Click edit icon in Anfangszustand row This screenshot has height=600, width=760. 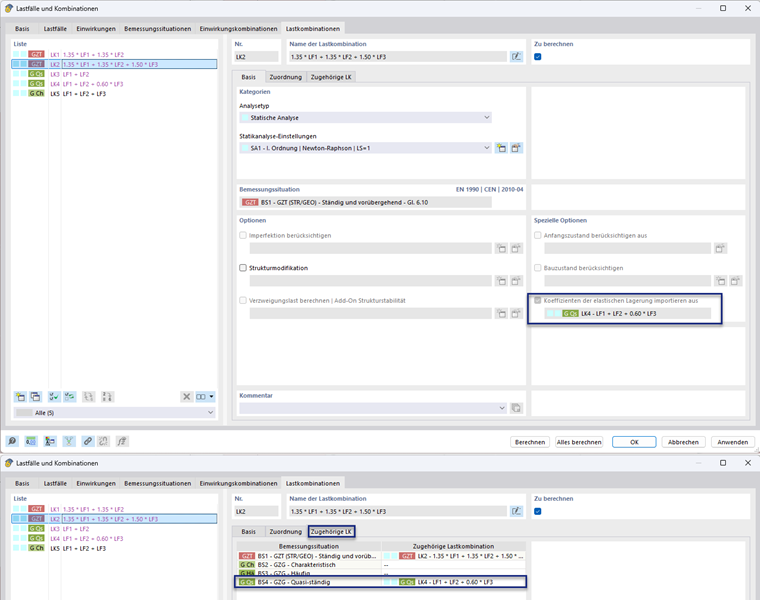pos(720,248)
